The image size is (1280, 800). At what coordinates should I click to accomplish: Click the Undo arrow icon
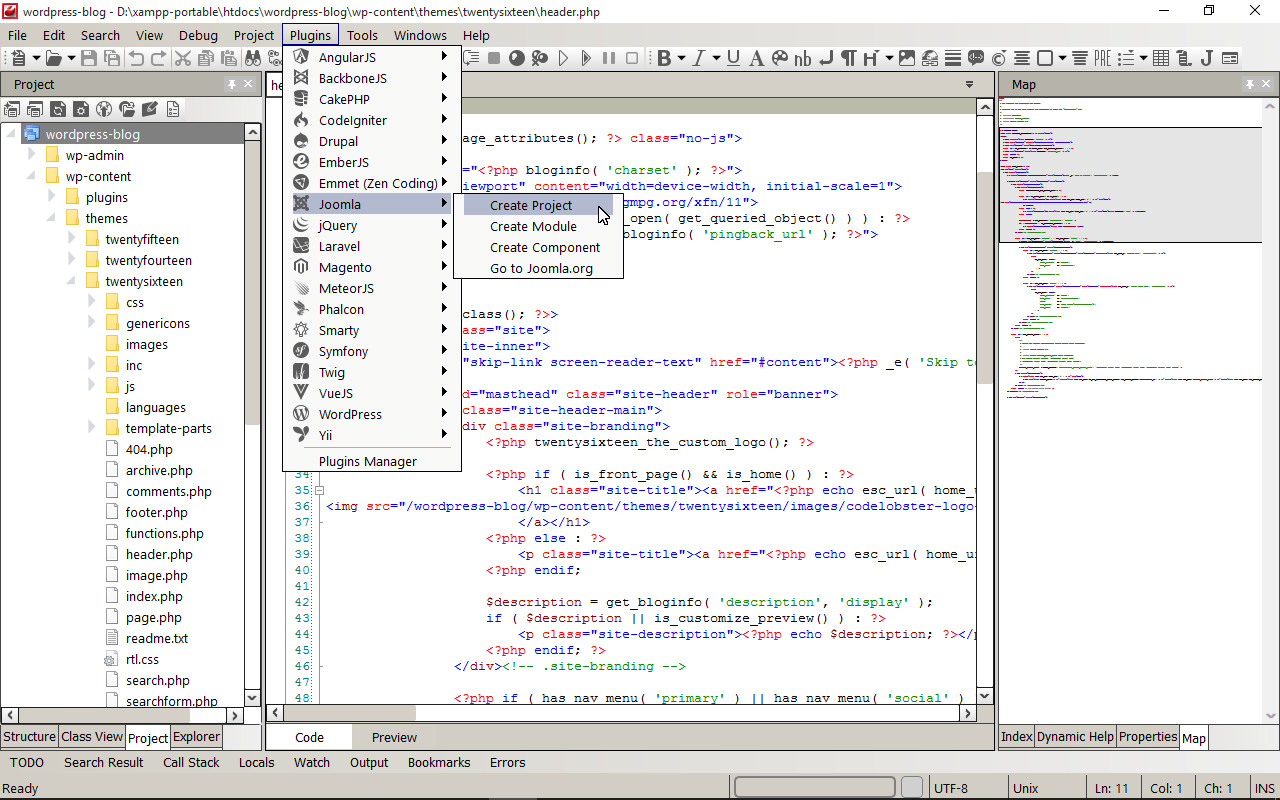(136, 59)
